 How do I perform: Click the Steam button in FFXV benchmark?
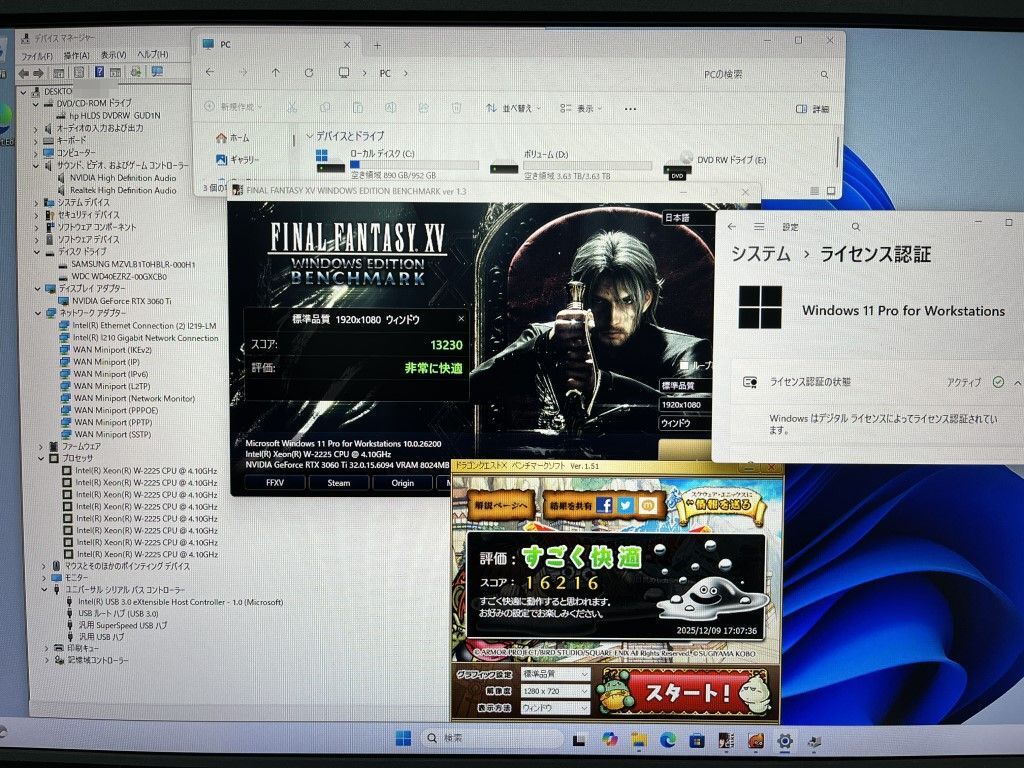tap(339, 483)
